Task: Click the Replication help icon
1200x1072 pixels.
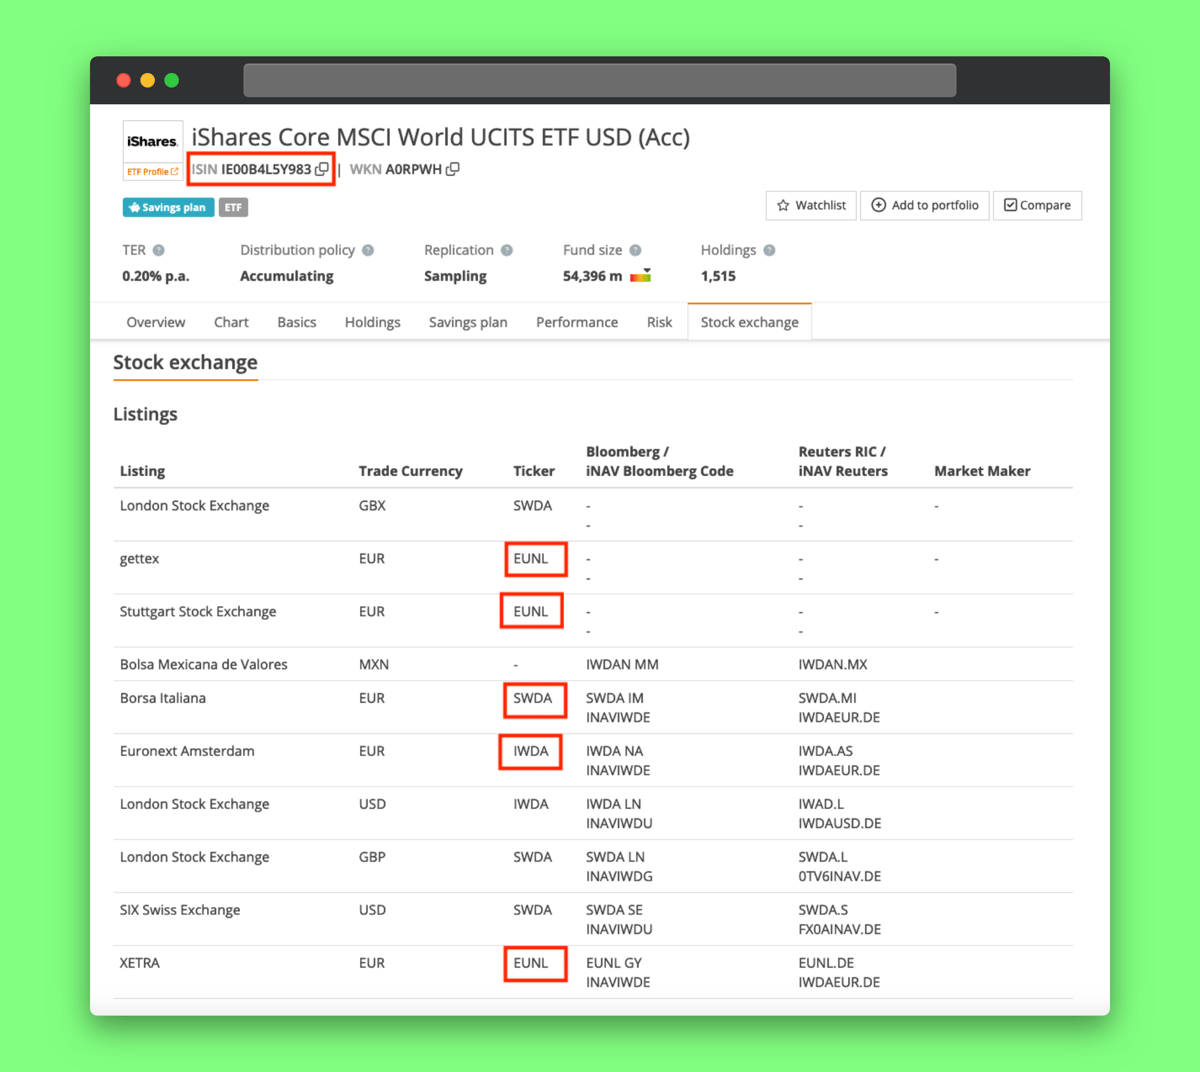Action: 507,250
